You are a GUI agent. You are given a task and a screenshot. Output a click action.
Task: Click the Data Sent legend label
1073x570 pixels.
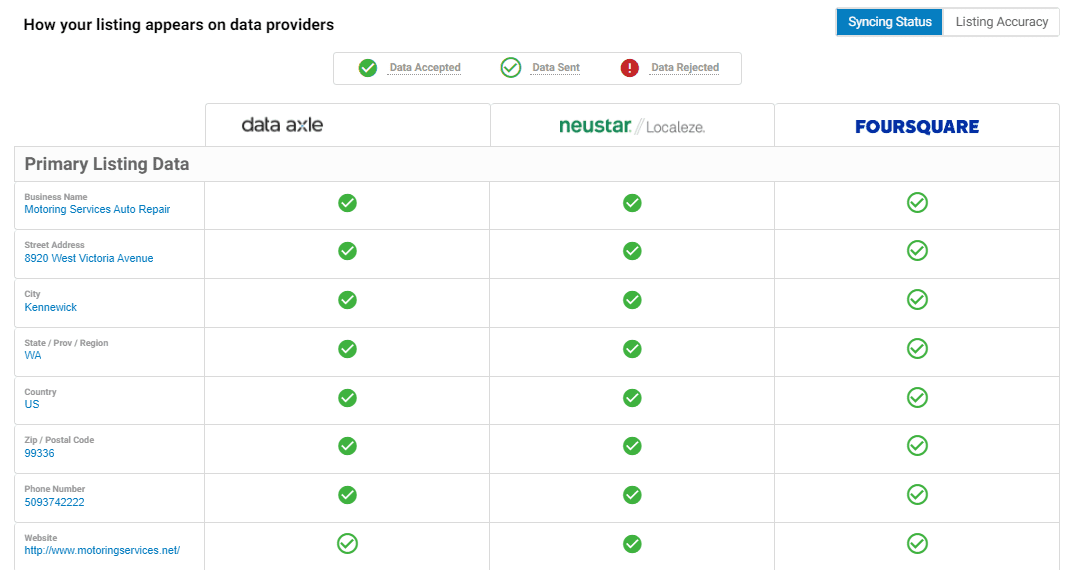556,68
